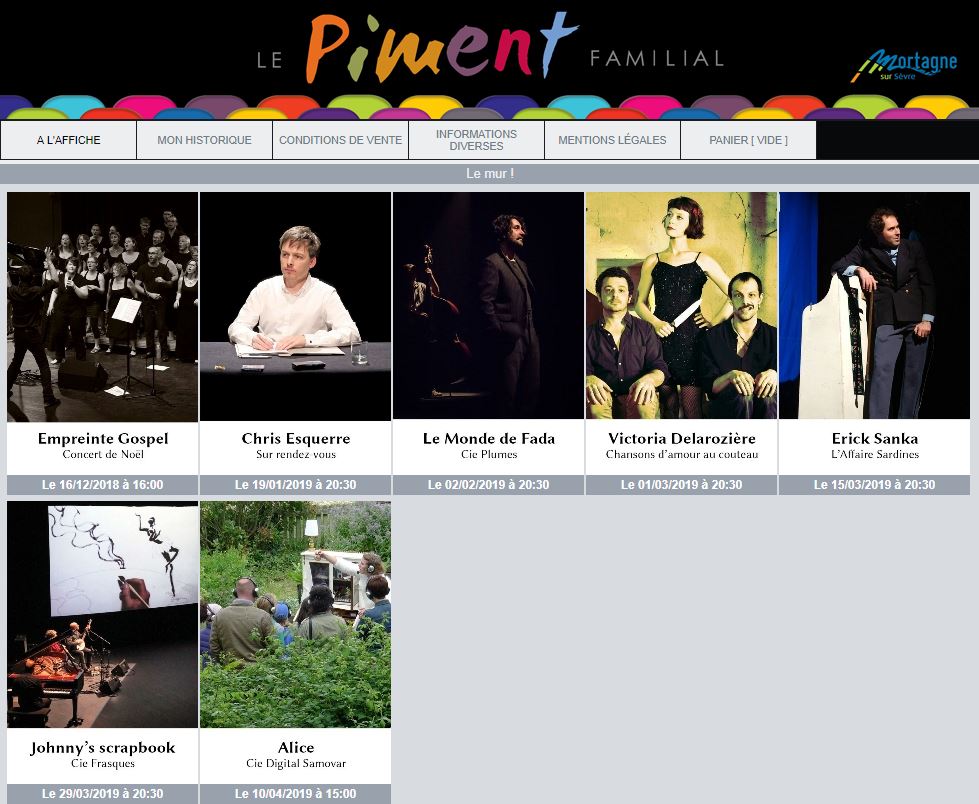Click the subtitle L'Affaire Sardines
979x804 pixels.
875,454
